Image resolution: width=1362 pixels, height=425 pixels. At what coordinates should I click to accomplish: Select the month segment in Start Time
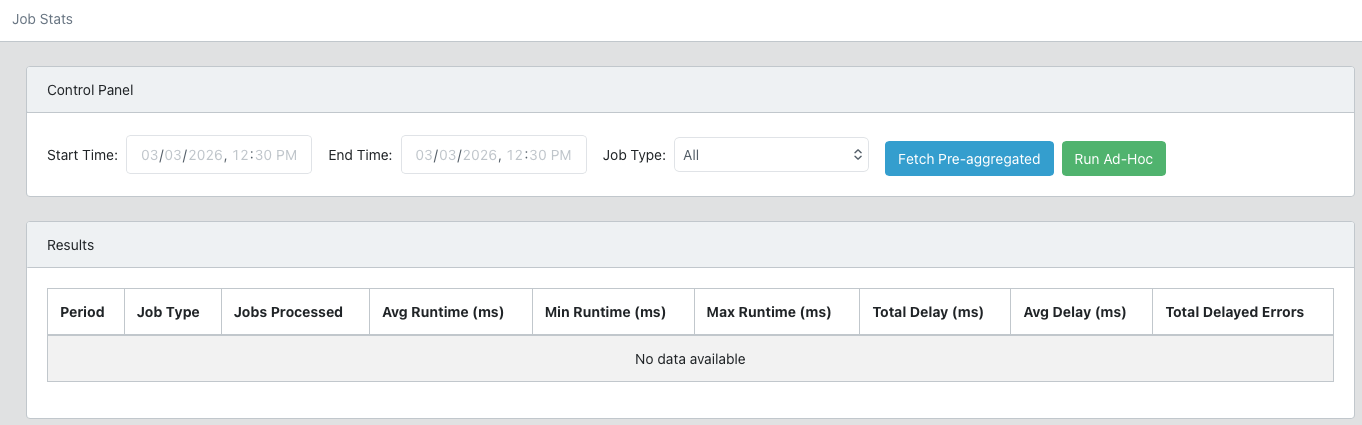150,155
